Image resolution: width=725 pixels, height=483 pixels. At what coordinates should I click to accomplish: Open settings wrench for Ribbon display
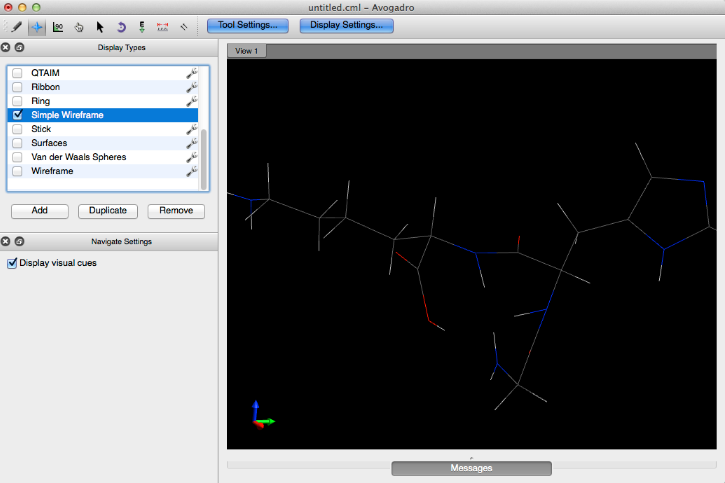click(191, 87)
